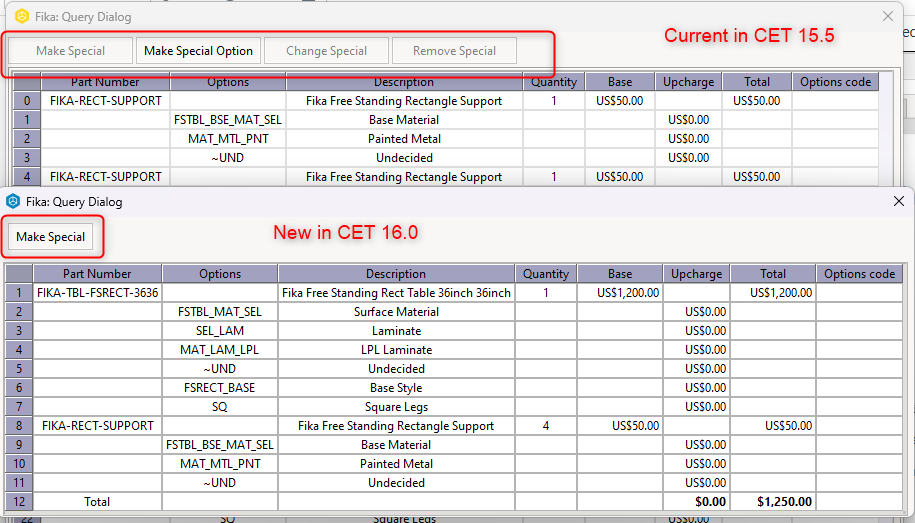Click LPL Laminate description cell
This screenshot has width=915, height=523.
(x=396, y=350)
